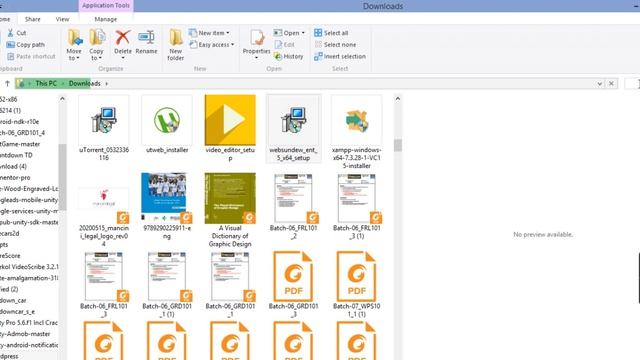Click the navigation pane scroll up arrow
This screenshot has height=360, width=640.
coord(62,99)
